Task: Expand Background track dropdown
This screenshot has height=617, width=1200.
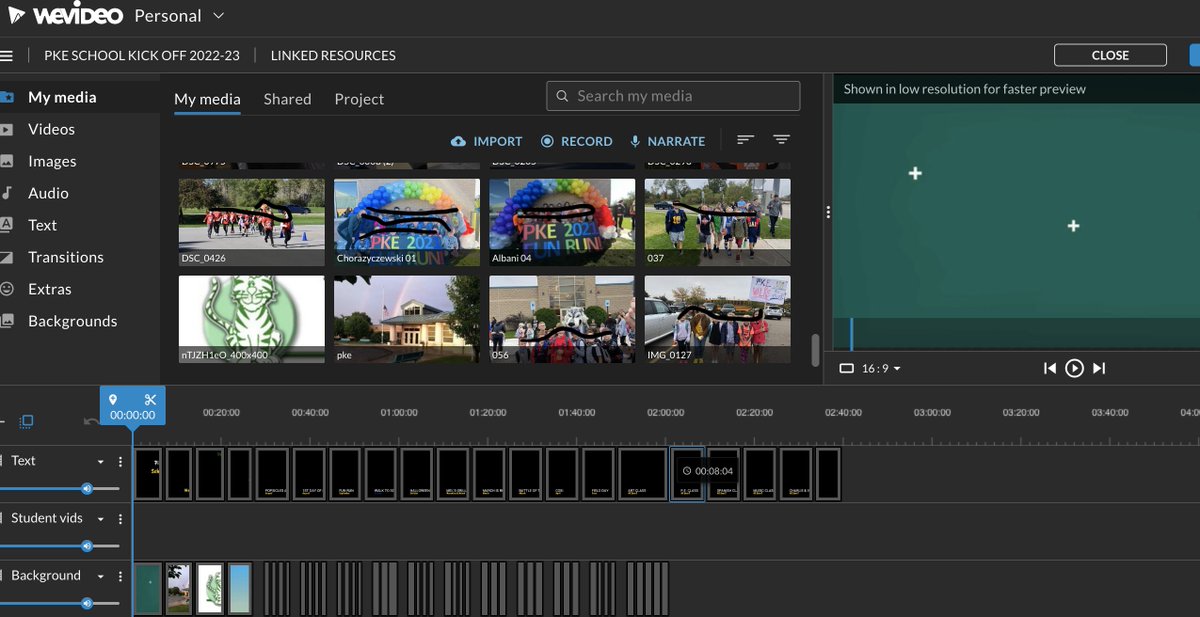Action: point(101,577)
